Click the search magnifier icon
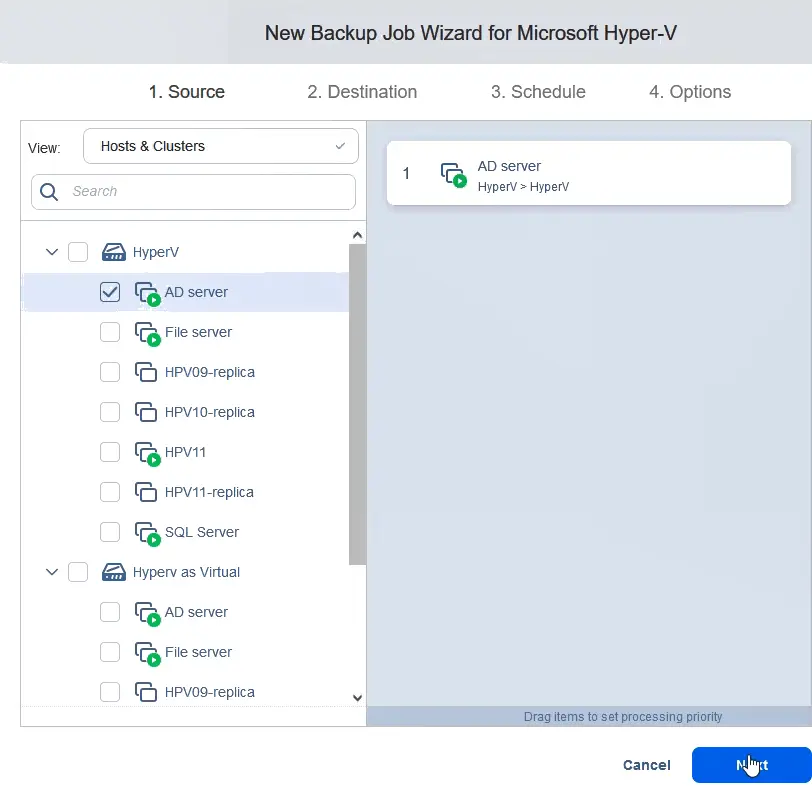This screenshot has height=803, width=812. point(49,192)
